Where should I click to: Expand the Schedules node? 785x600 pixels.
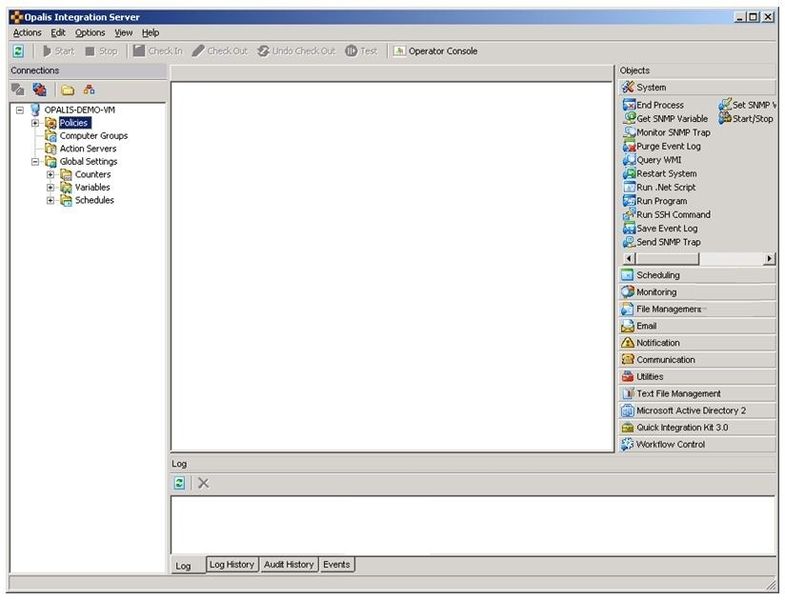(x=50, y=200)
